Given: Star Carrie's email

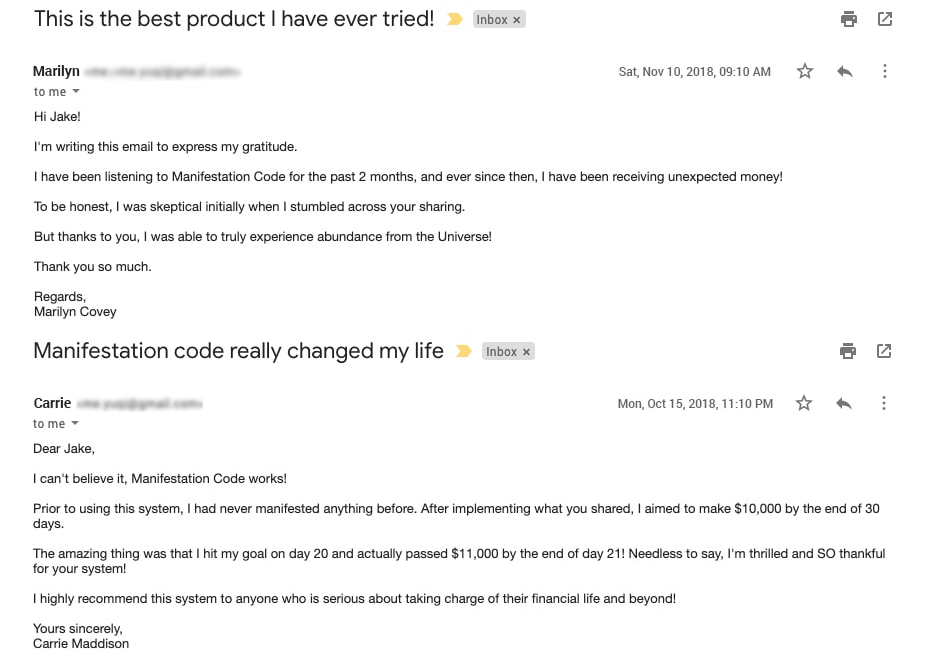Looking at the screenshot, I should click(x=803, y=403).
